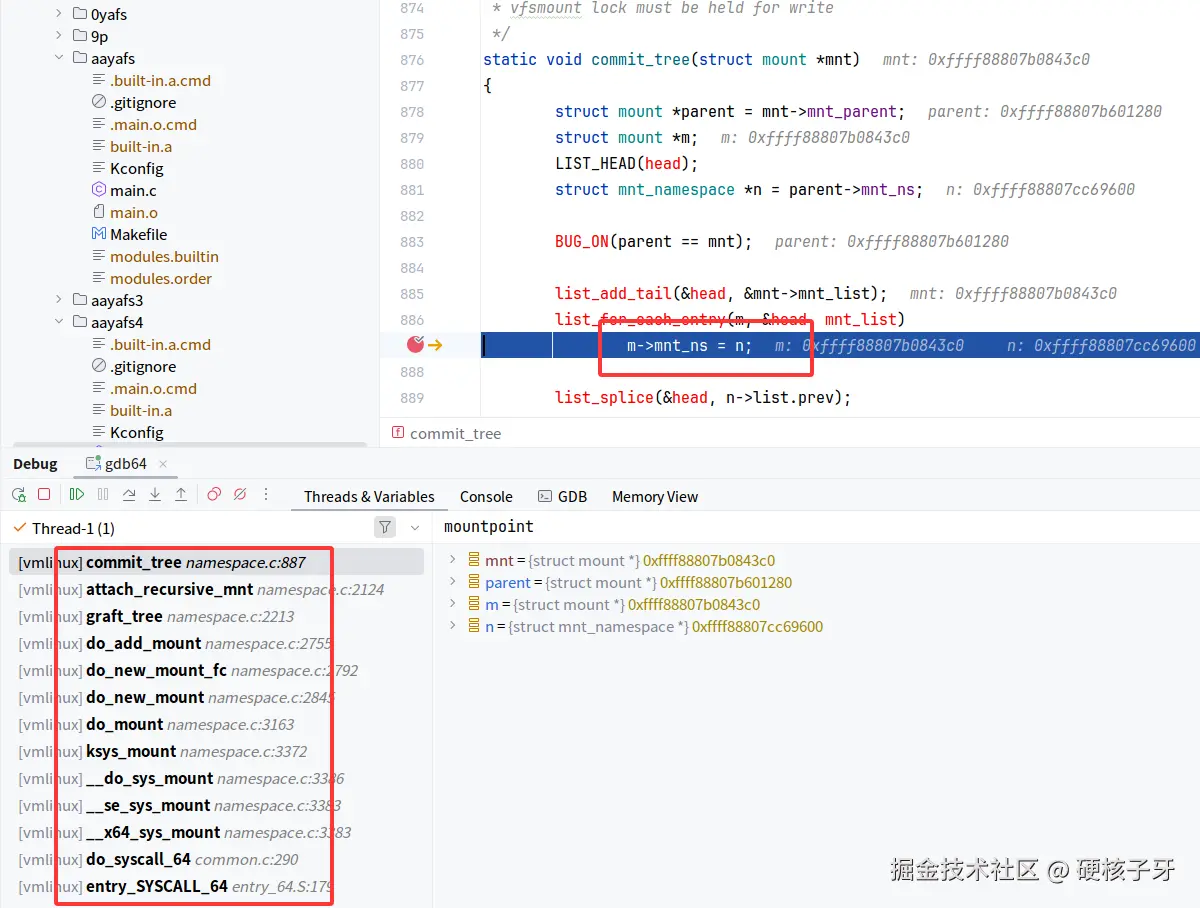Open Makefile in the aayafs folder
1200x908 pixels.
pyautogui.click(x=139, y=234)
